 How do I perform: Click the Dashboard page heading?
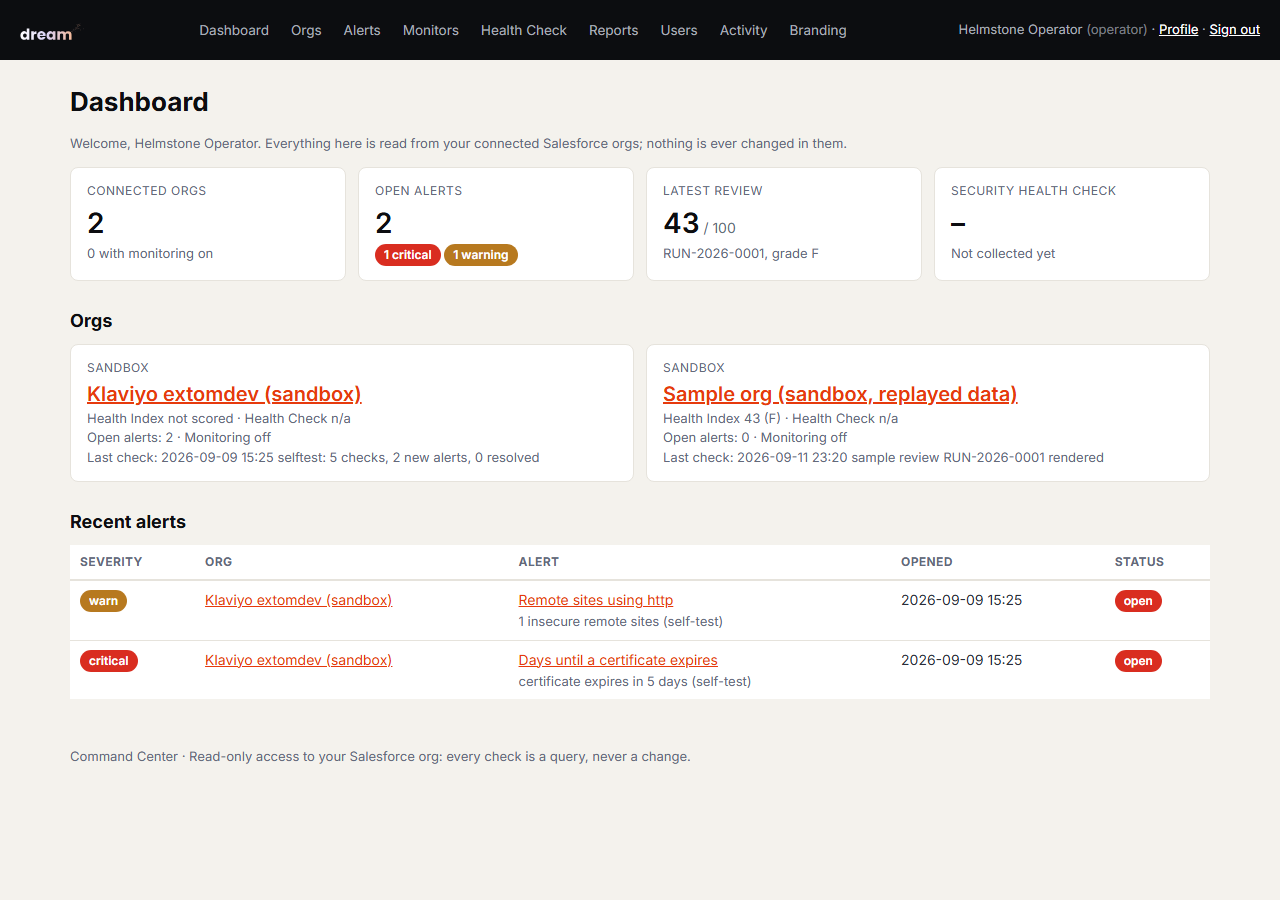(x=139, y=102)
